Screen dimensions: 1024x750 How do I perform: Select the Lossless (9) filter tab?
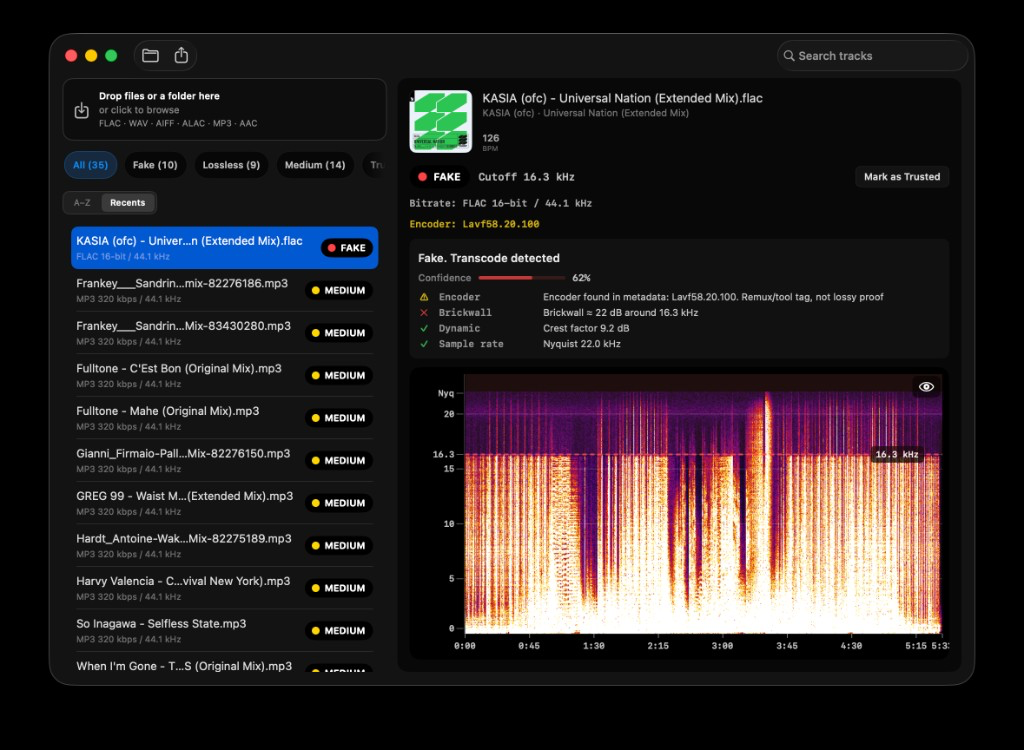coord(231,165)
